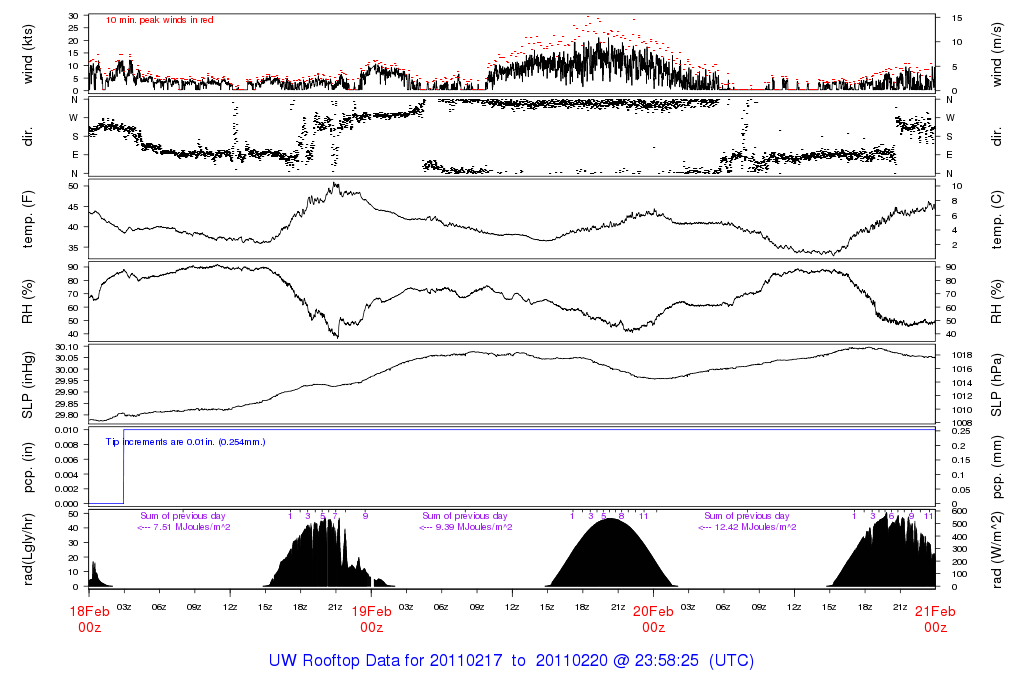
Task: Click the 'SLP (hPa)' axis label
Action: (996, 385)
